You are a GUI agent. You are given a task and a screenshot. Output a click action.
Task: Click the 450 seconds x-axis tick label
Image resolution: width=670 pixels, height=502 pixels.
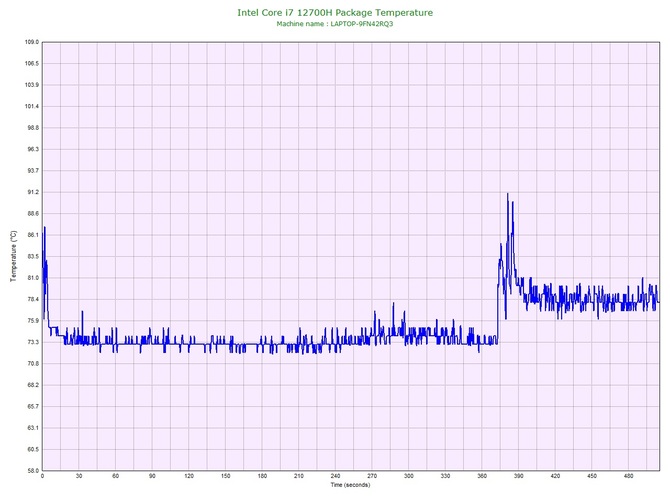point(592,476)
